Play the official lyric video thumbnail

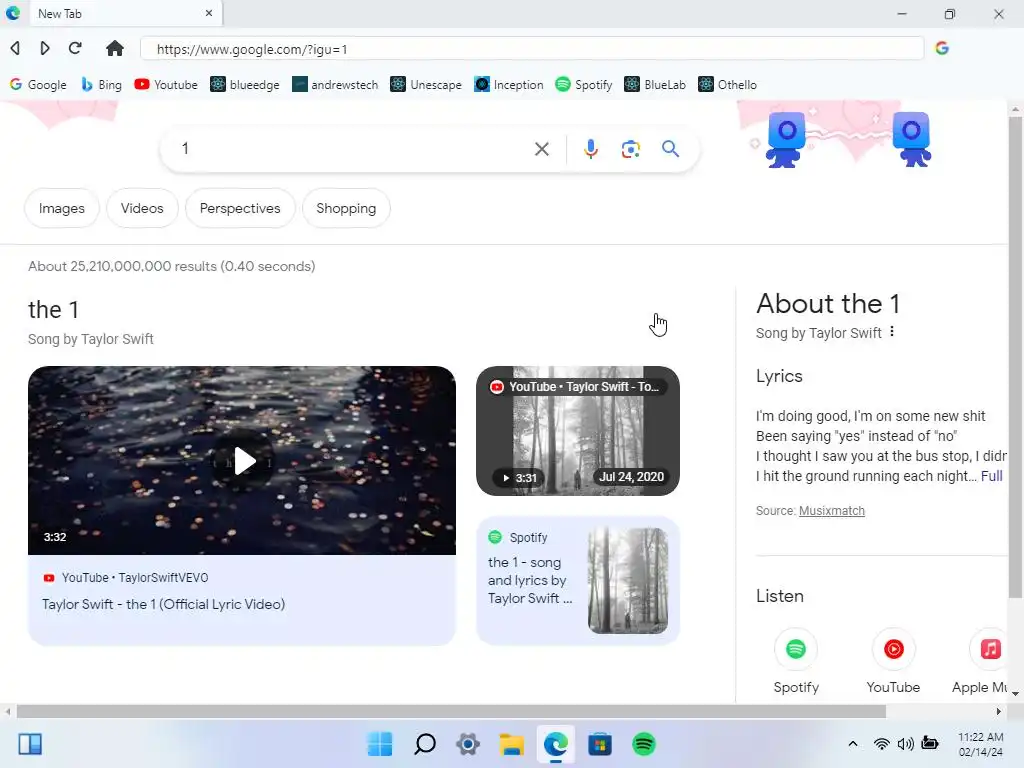(x=242, y=460)
